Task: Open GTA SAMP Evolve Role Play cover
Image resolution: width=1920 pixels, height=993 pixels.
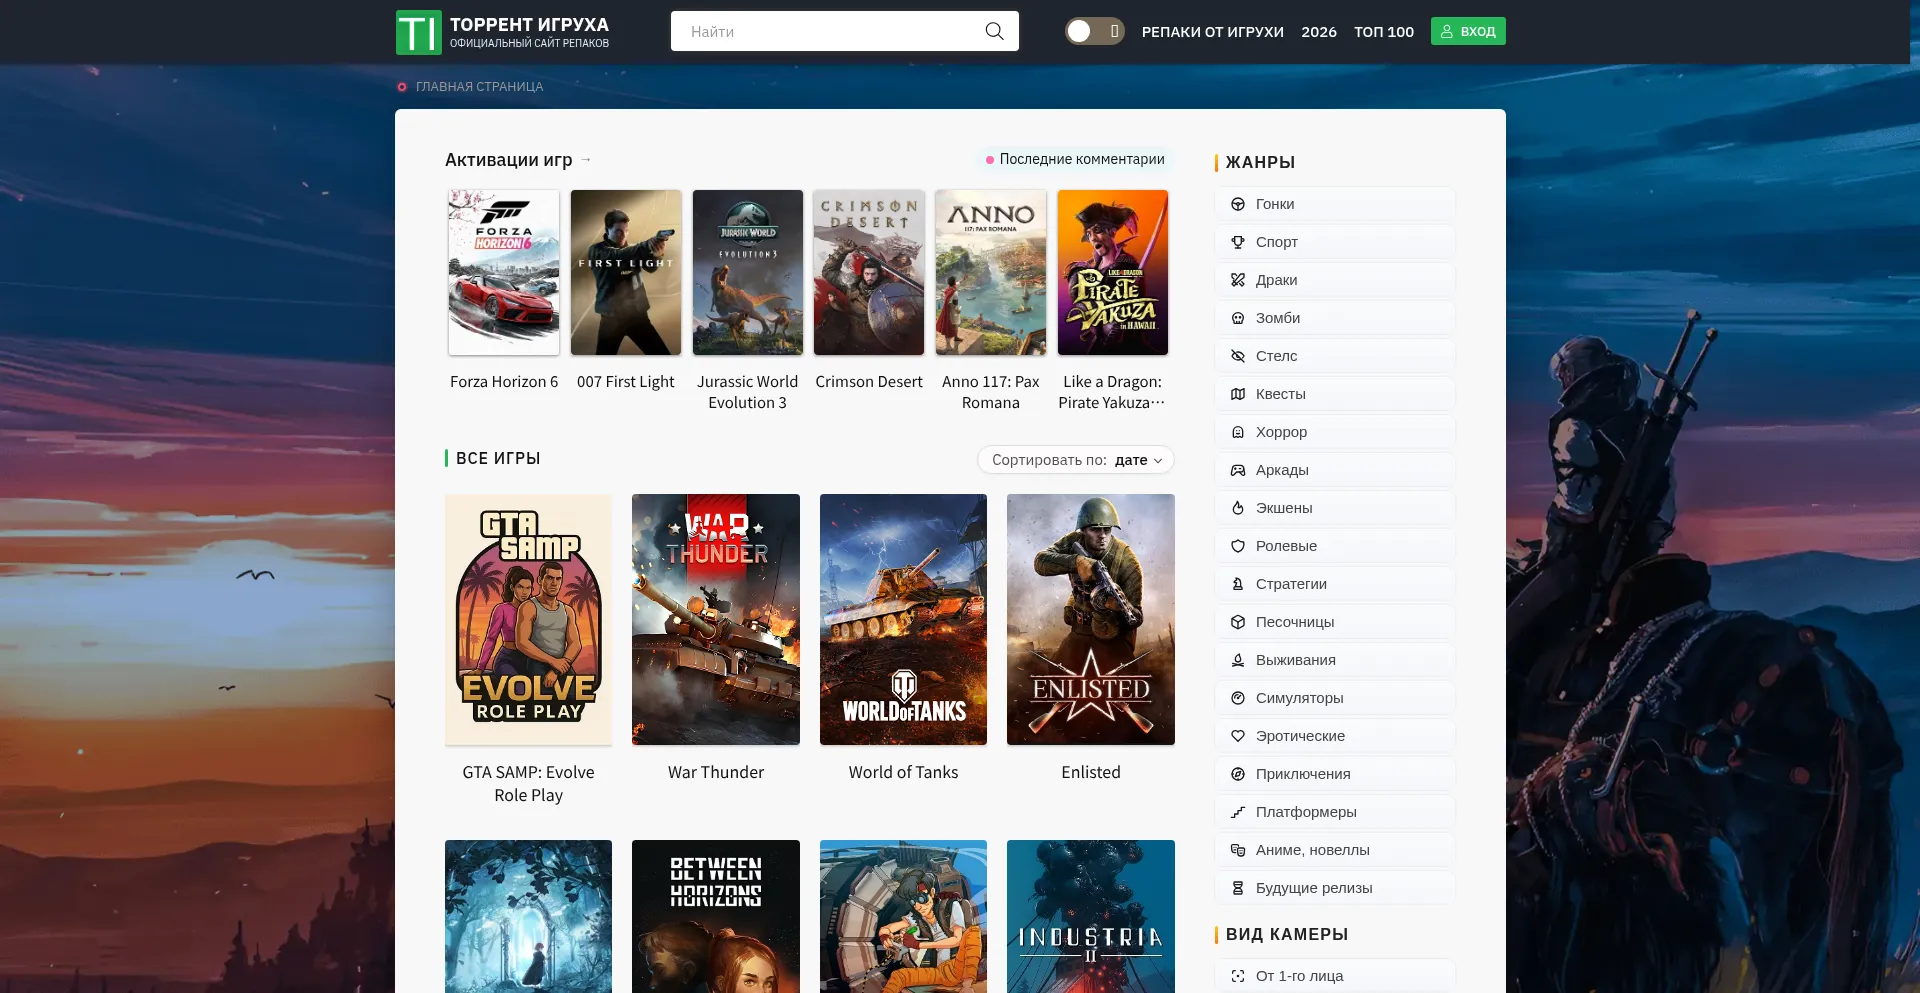Action: coord(528,619)
